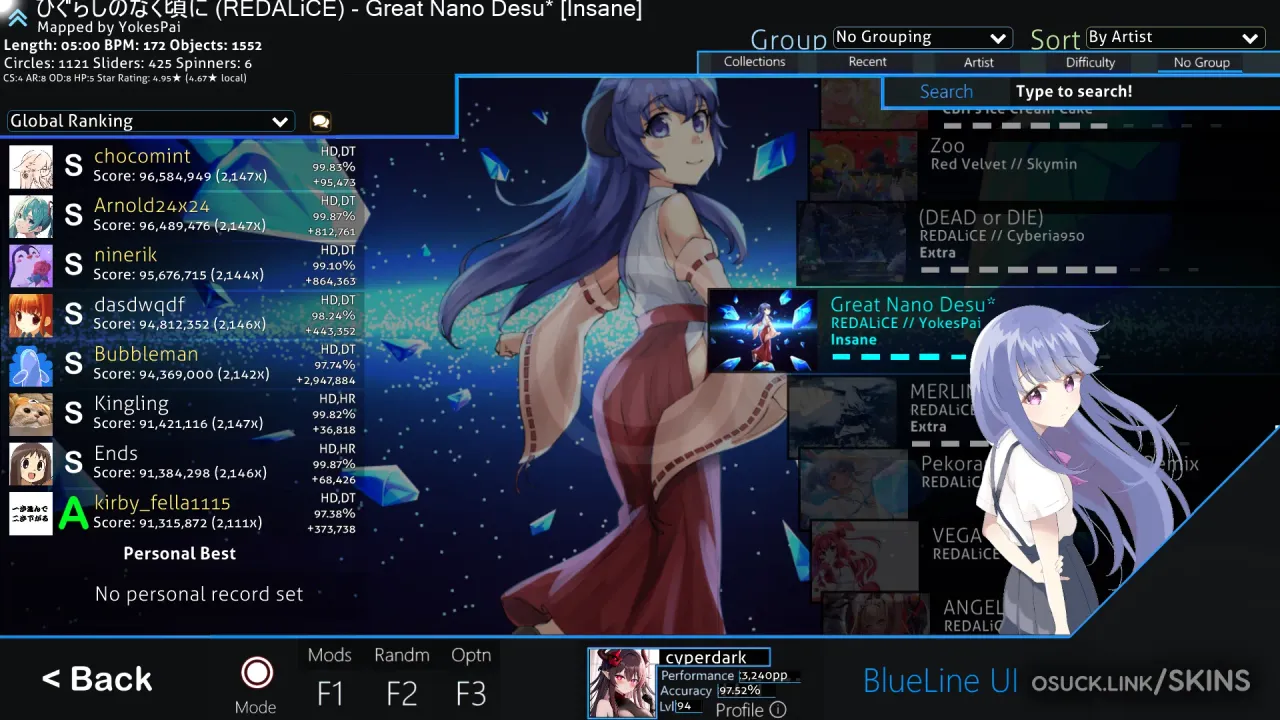Pick a random map with Randm (F2)

coord(402,676)
